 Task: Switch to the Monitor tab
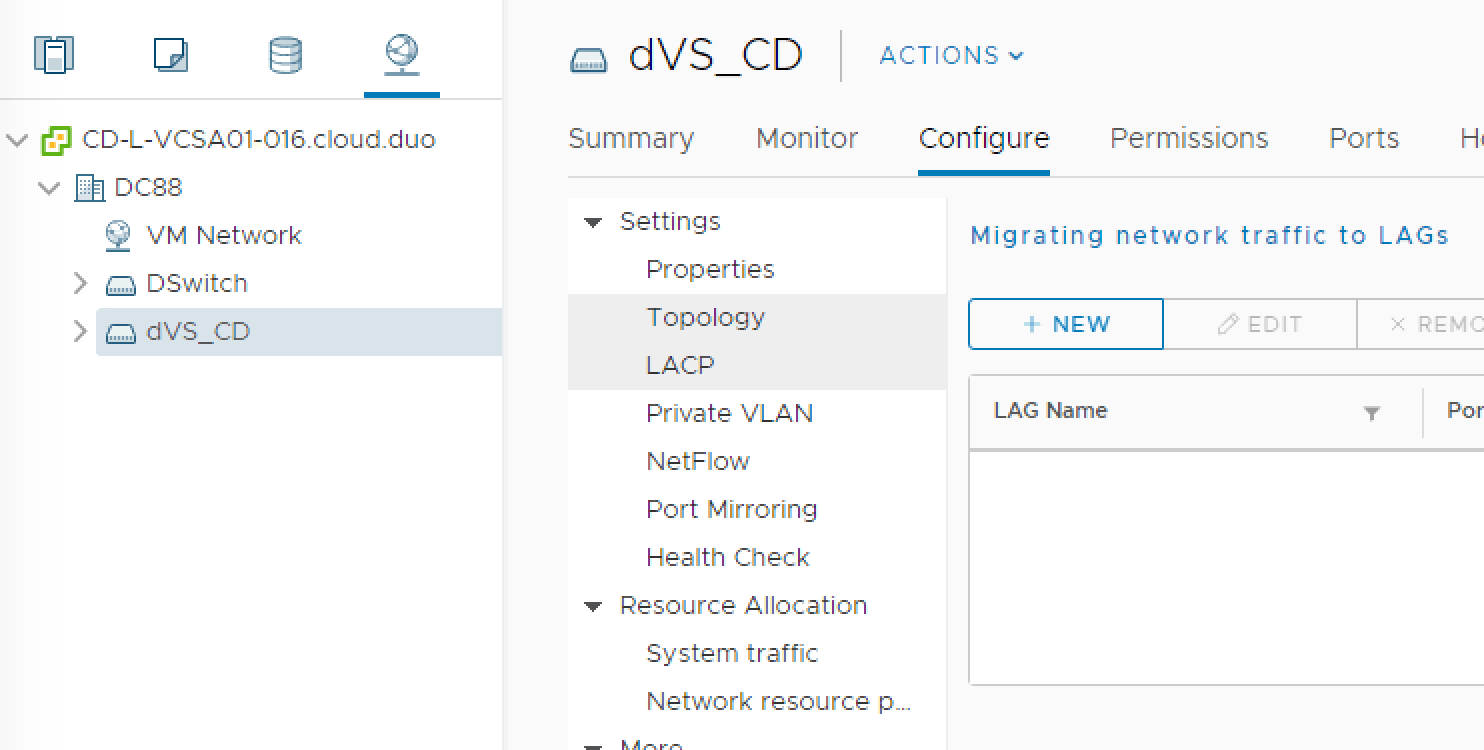(x=806, y=139)
